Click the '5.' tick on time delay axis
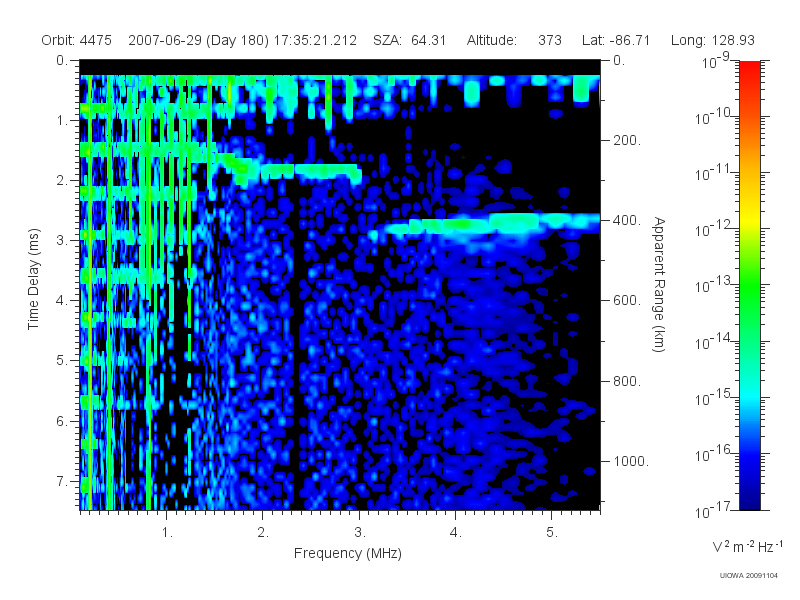The width and height of the screenshot is (800, 600). 62,361
